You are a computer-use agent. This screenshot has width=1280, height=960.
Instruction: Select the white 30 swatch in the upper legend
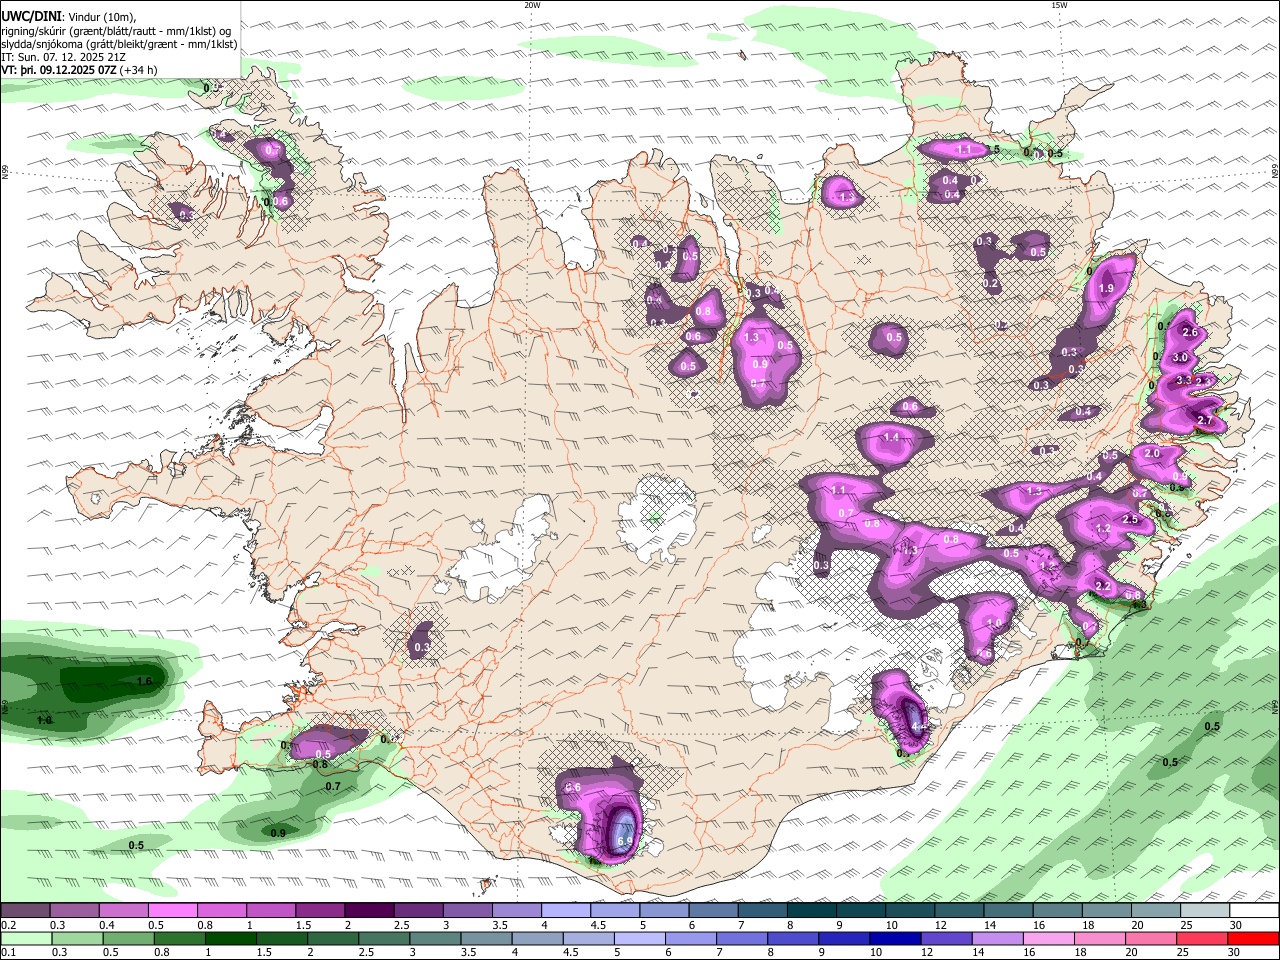click(1255, 911)
